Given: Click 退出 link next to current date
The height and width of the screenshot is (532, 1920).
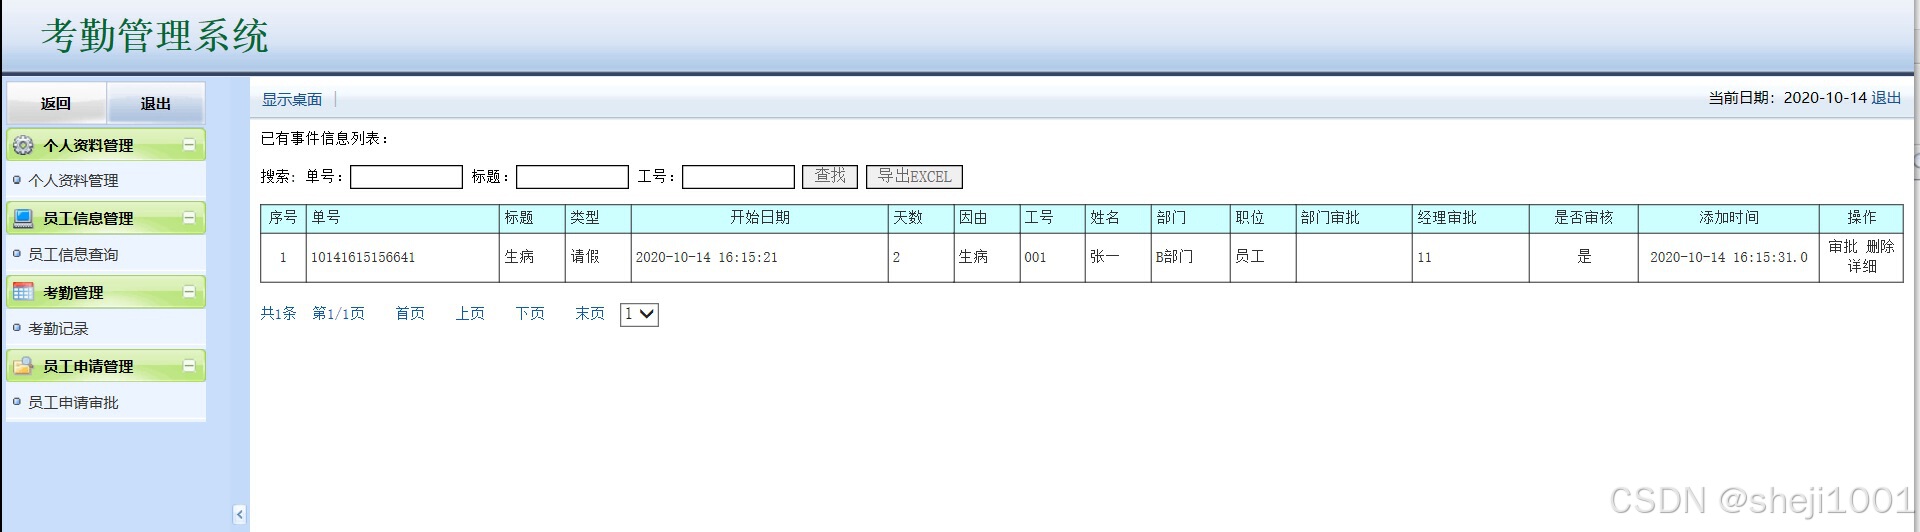Looking at the screenshot, I should point(1886,97).
